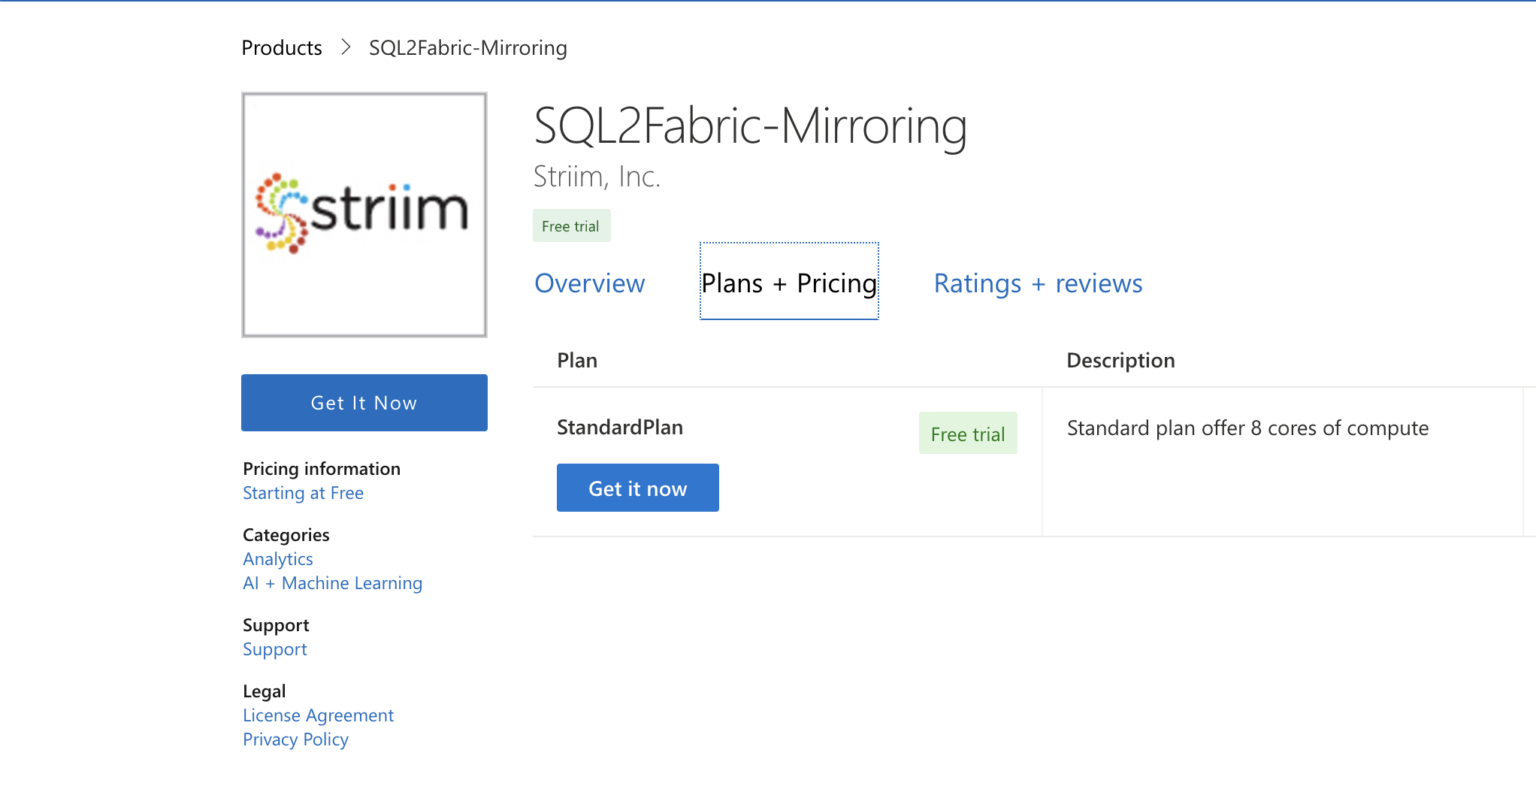Open the AI + Machine Learning category
Image resolution: width=1536 pixels, height=789 pixels.
[x=332, y=583]
